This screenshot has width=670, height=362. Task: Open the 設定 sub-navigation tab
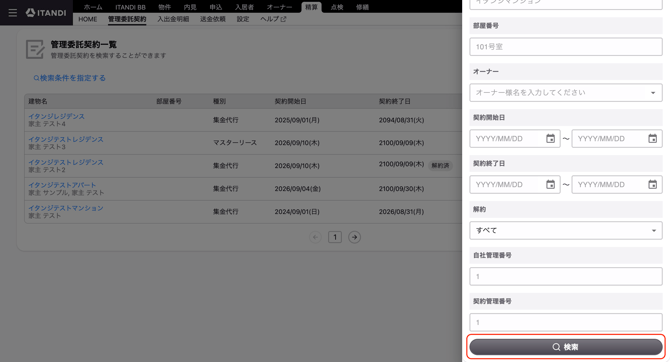[x=243, y=19]
